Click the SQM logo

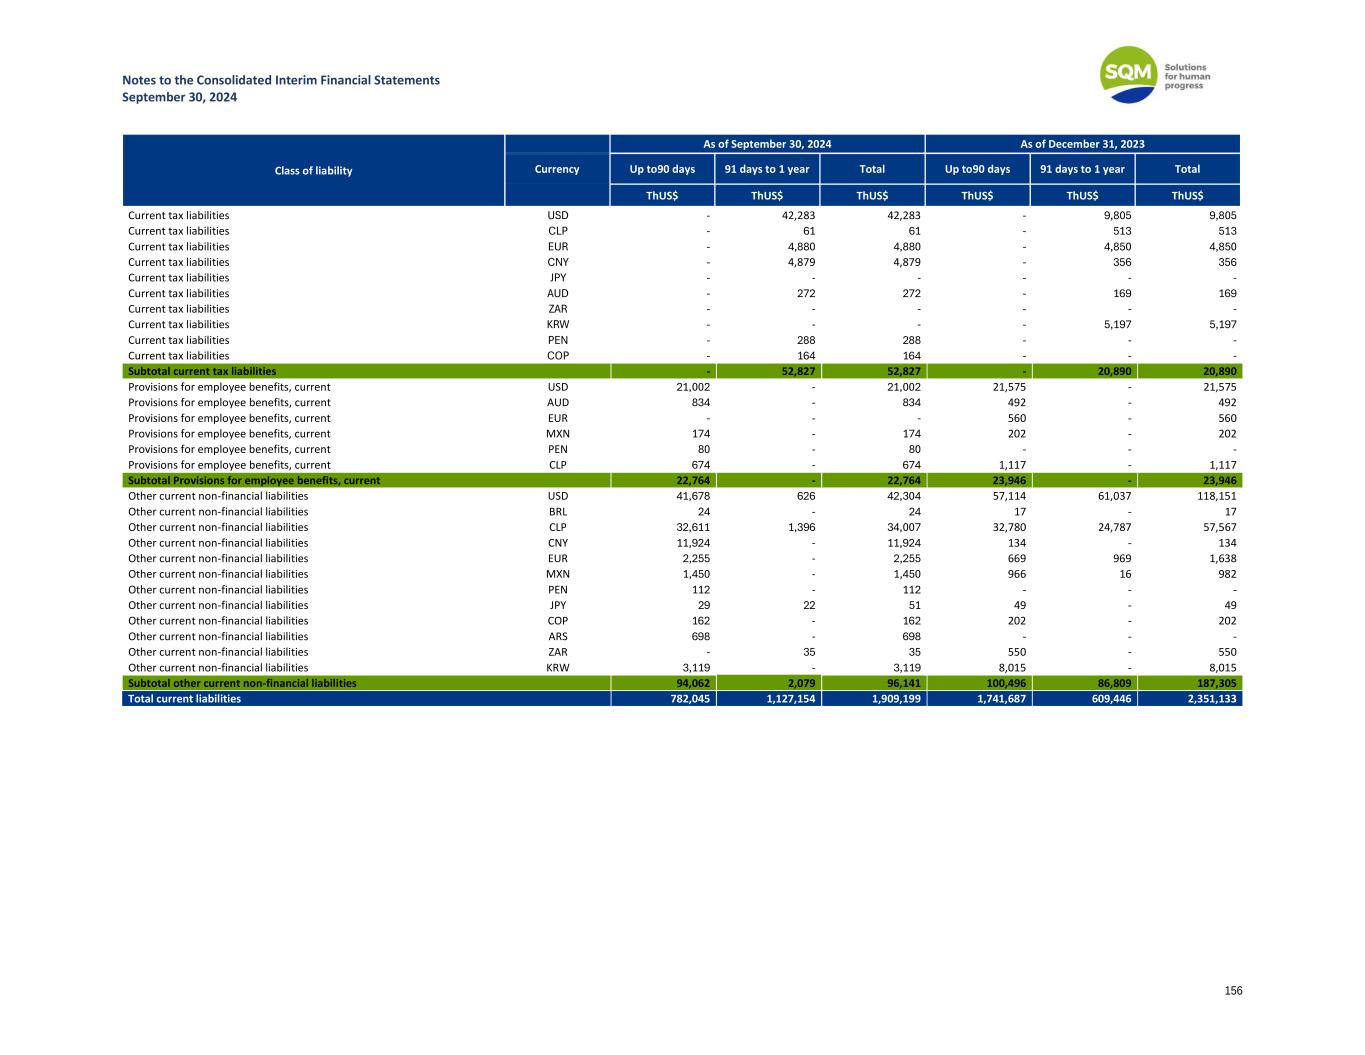point(1129,74)
